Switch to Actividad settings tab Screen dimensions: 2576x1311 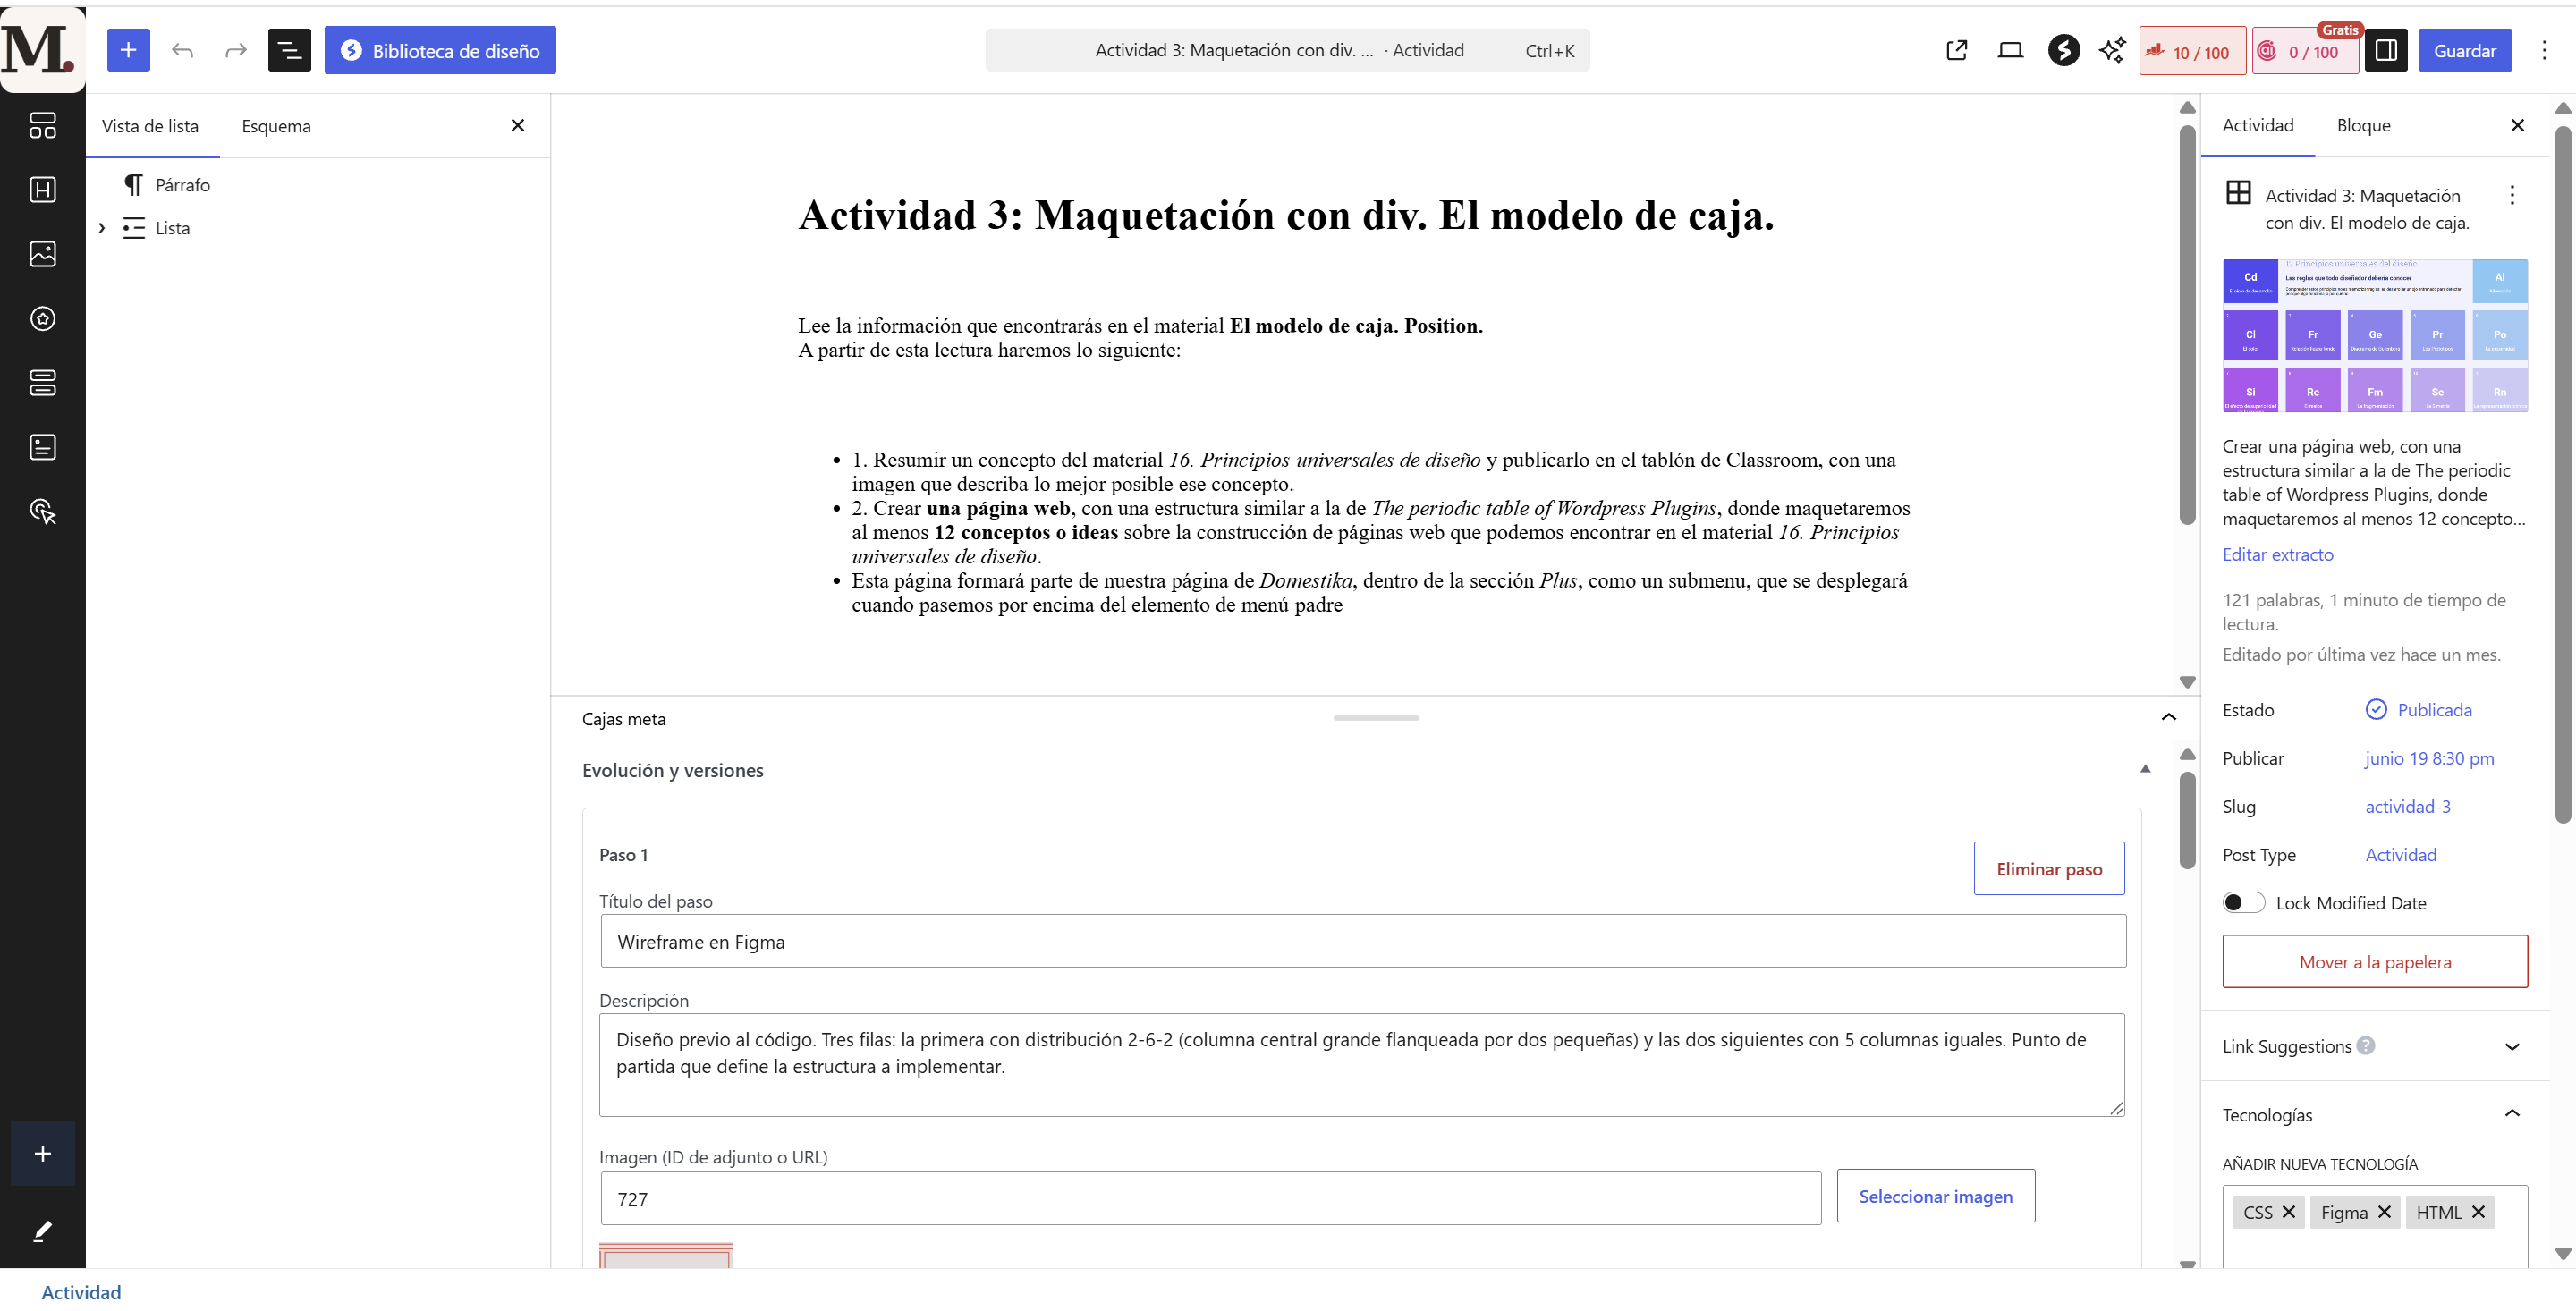tap(2257, 125)
